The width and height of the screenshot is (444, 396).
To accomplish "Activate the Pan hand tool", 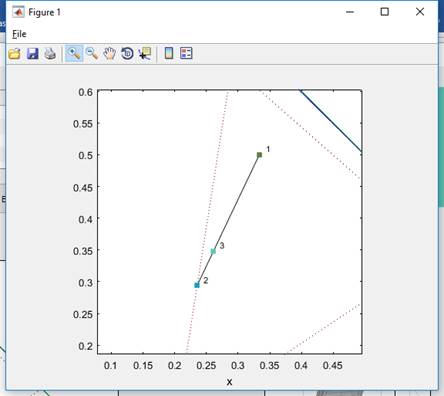I will (109, 54).
